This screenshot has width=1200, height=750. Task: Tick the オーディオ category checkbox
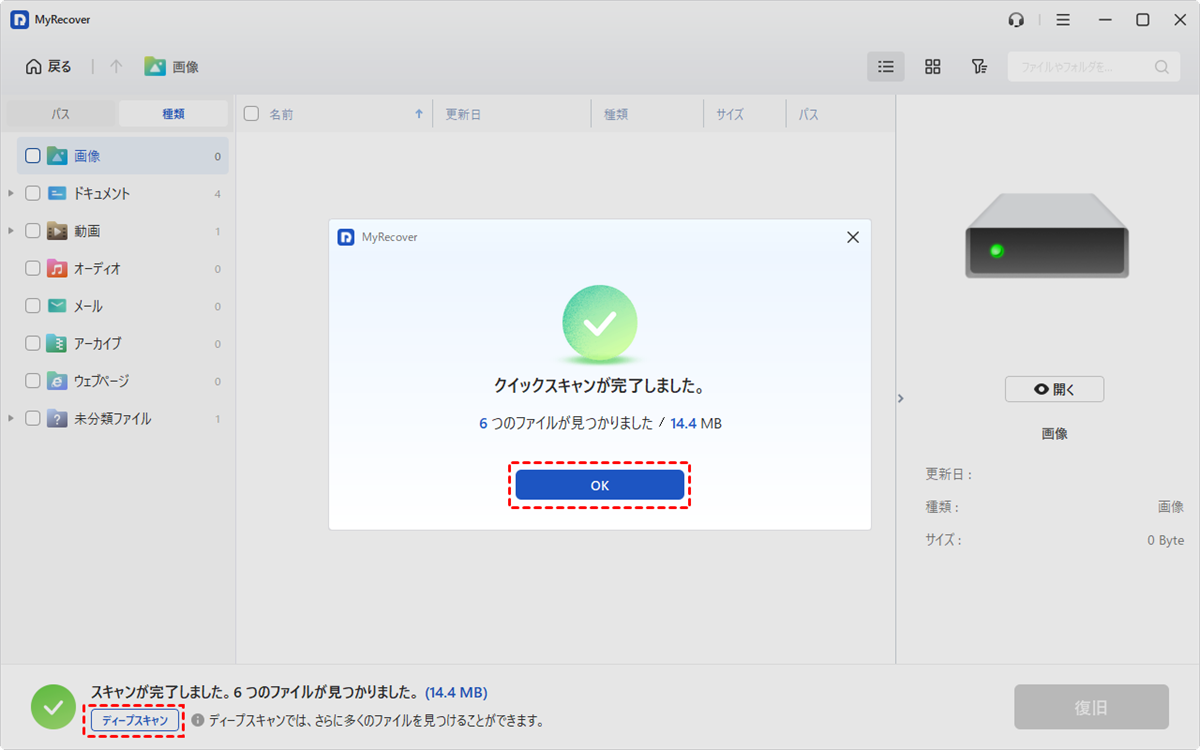point(33,269)
